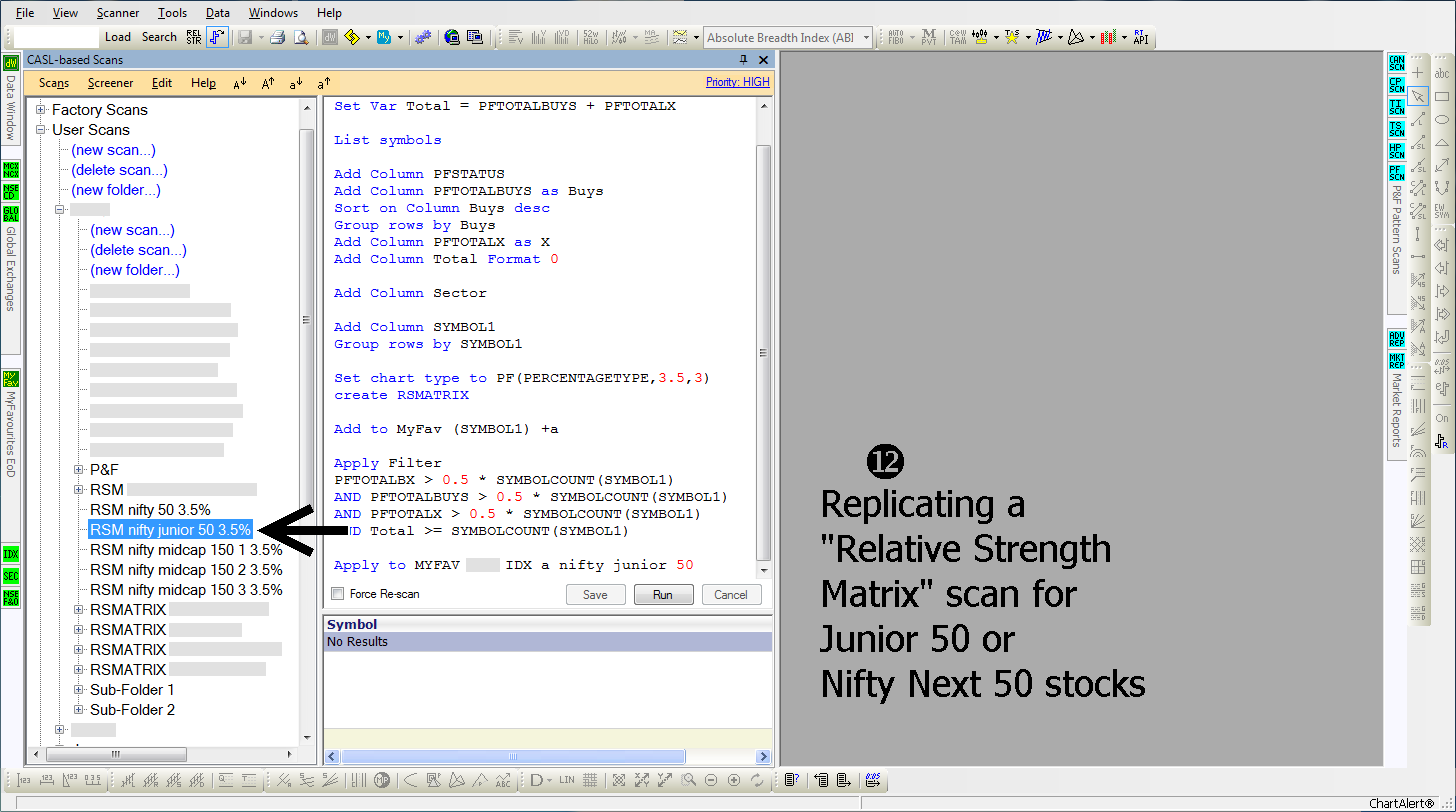Open the Tools menu
1456x812 pixels.
tap(172, 13)
